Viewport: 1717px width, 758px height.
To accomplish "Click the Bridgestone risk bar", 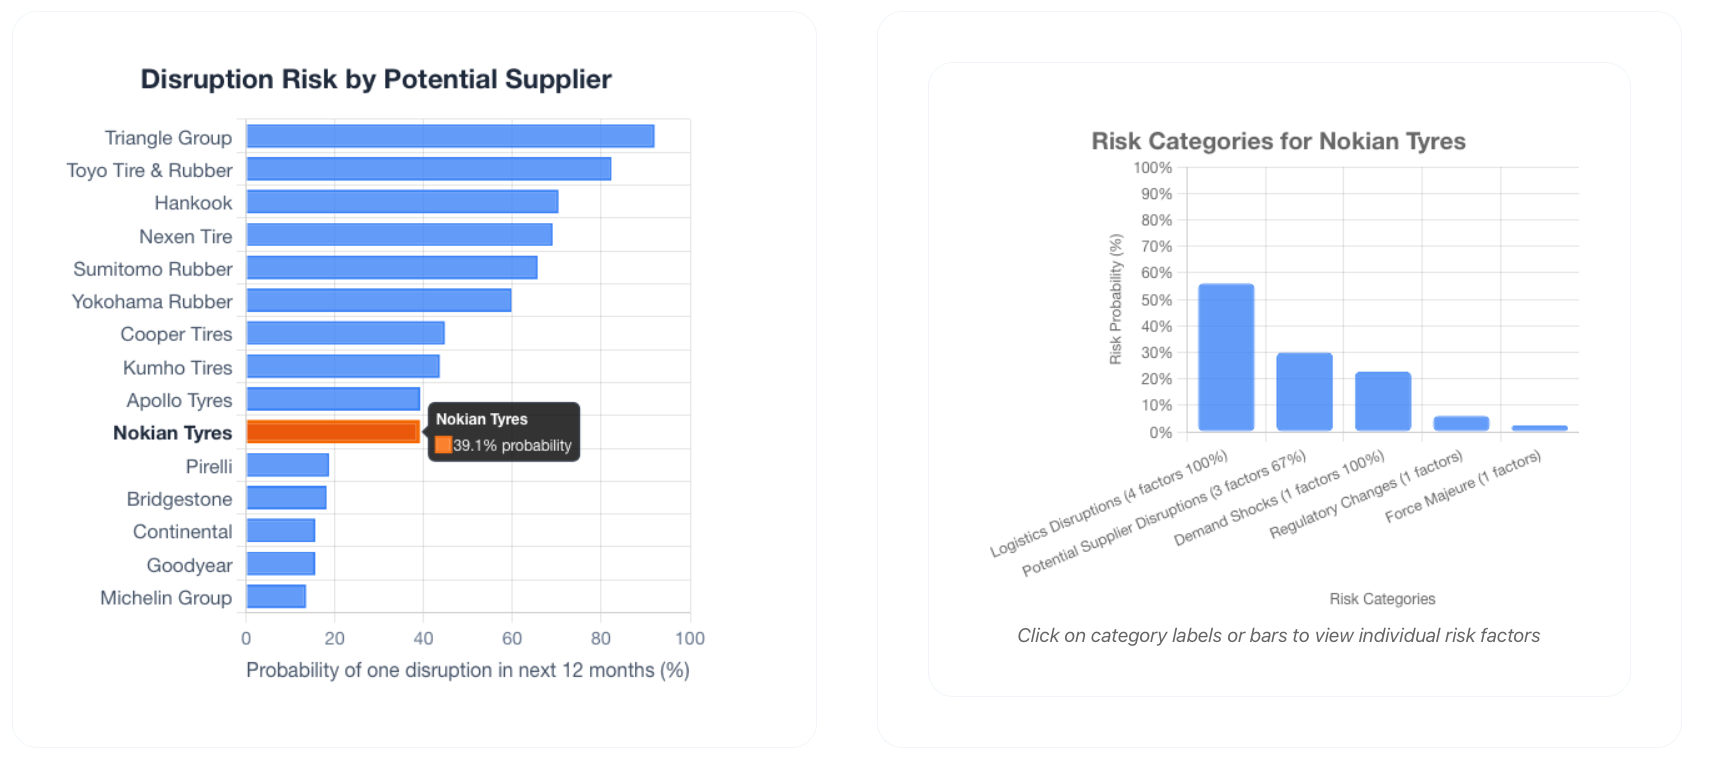I will coord(286,498).
